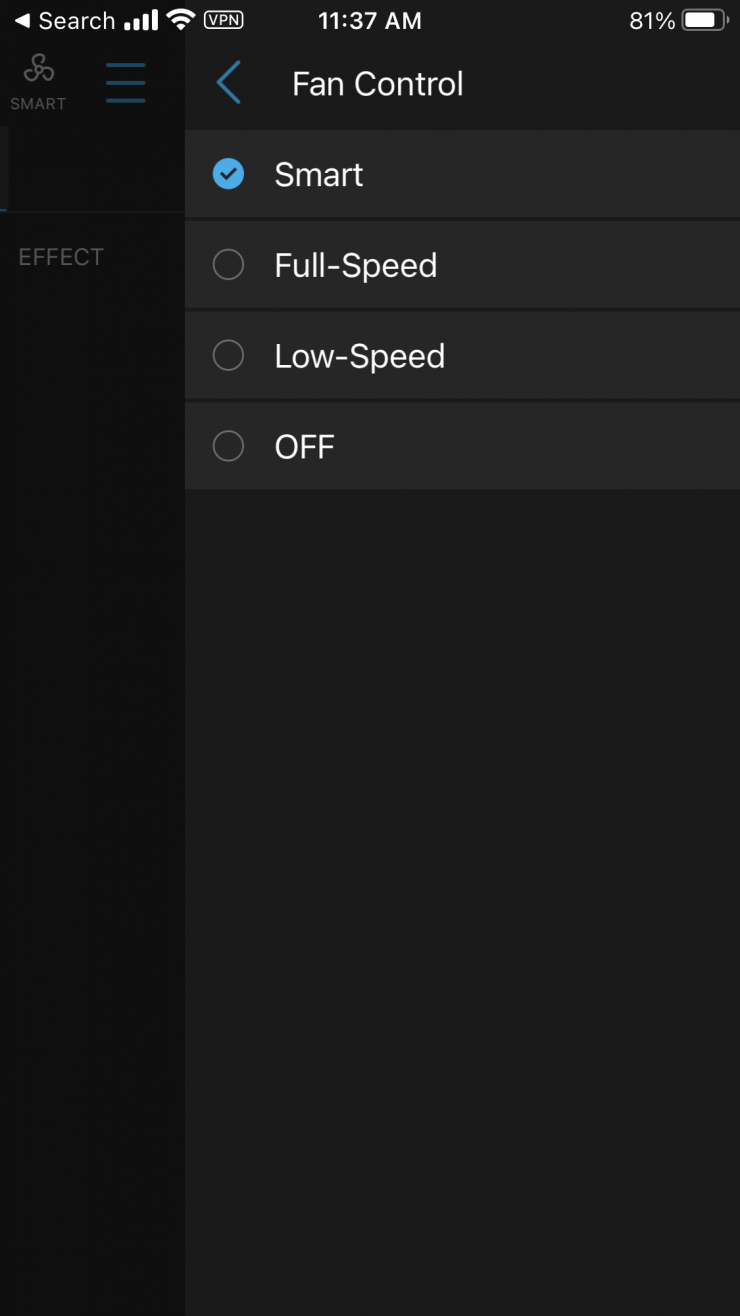Select the OFF radio circle

click(x=229, y=446)
